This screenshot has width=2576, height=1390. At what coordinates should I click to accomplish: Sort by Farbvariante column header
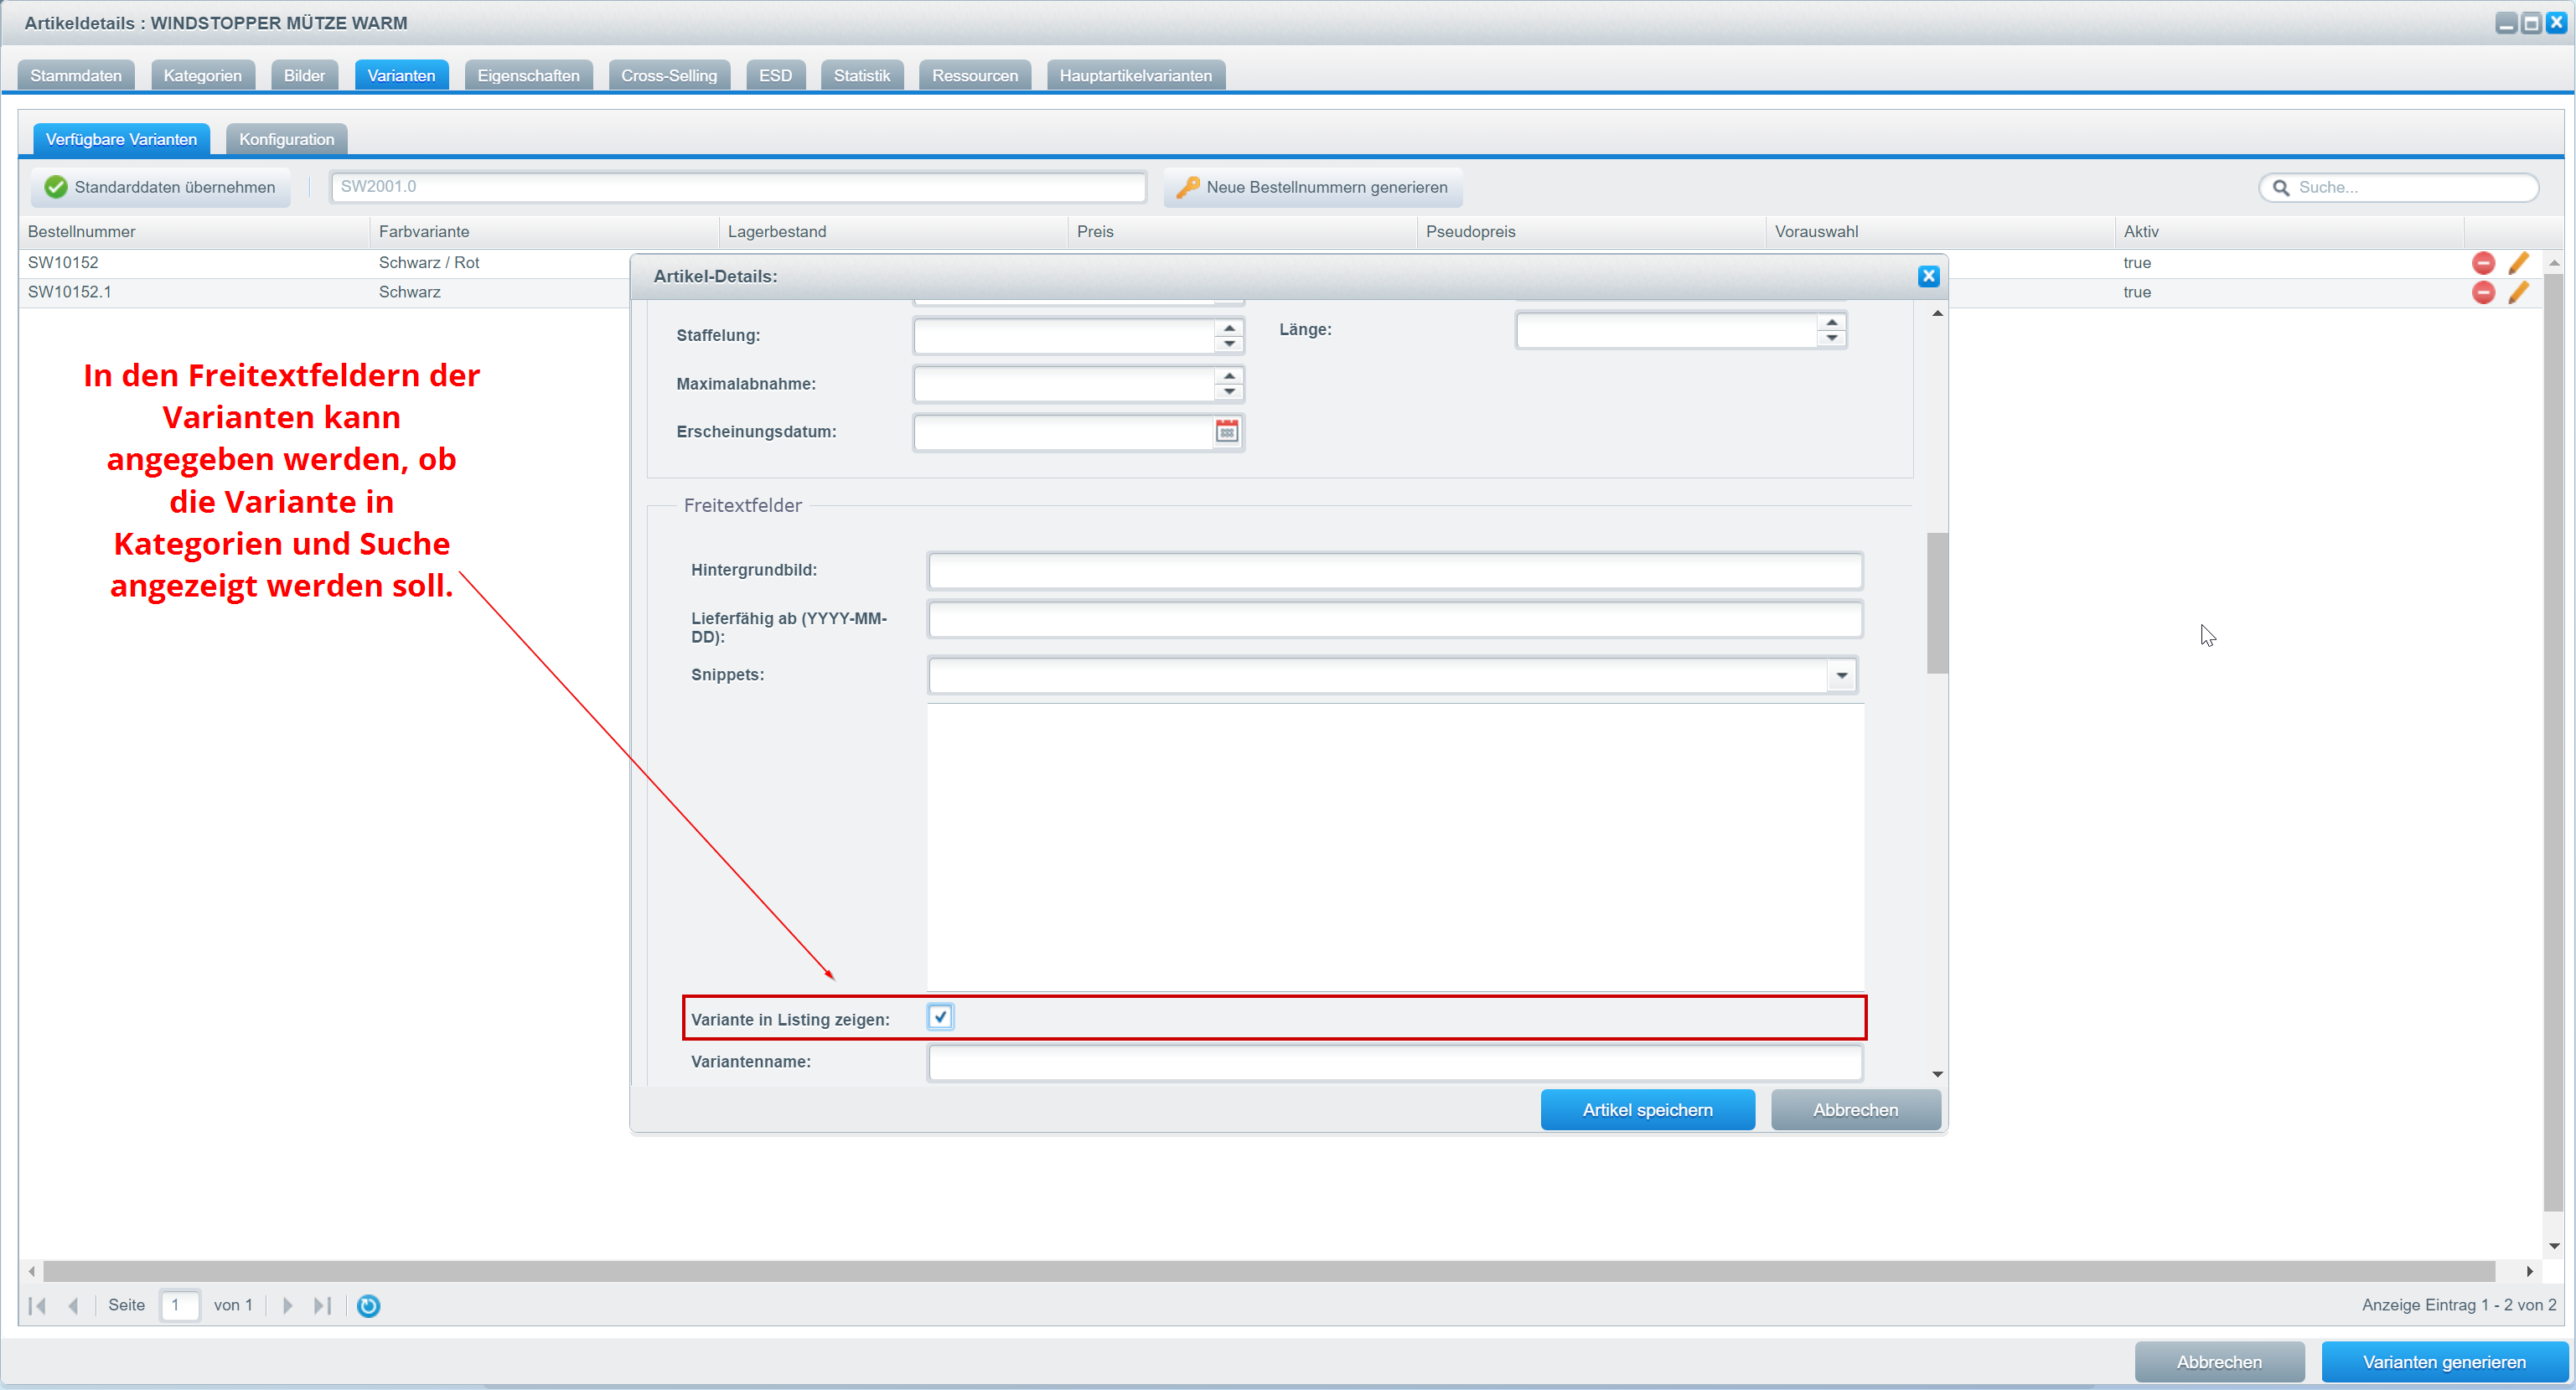click(544, 232)
